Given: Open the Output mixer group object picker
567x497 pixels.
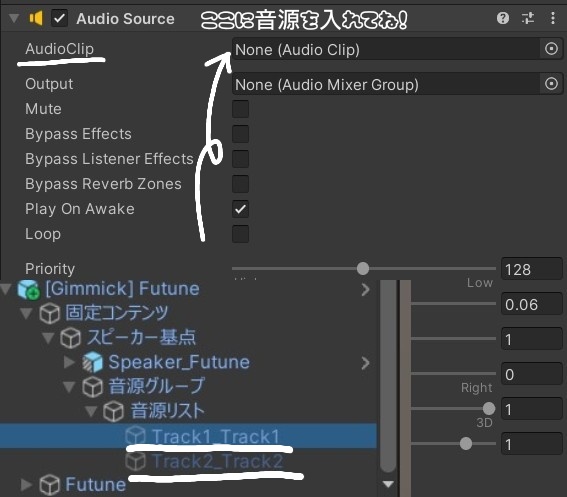Looking at the screenshot, I should [551, 84].
